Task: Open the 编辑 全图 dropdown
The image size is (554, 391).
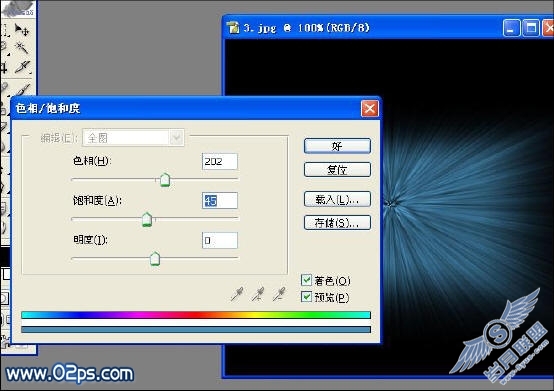Action: [x=133, y=138]
